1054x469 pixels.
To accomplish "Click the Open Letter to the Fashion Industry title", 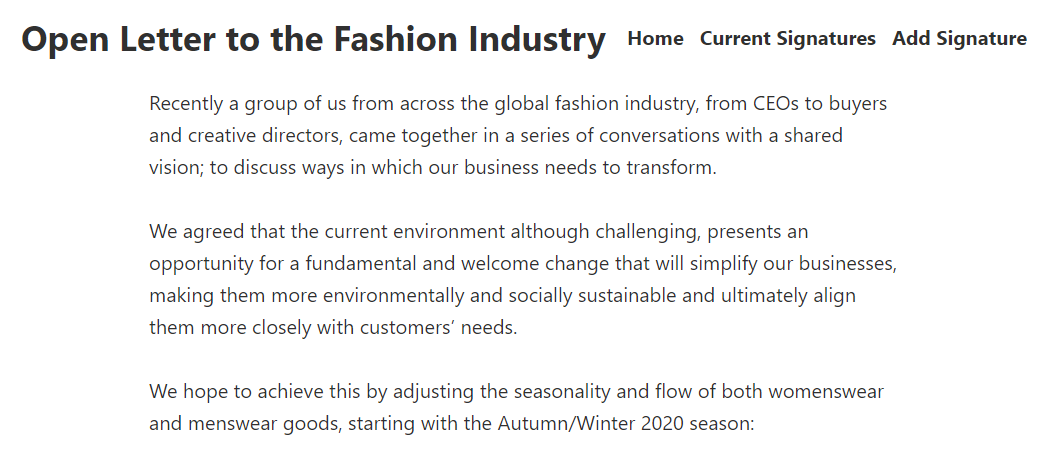I will [314, 39].
